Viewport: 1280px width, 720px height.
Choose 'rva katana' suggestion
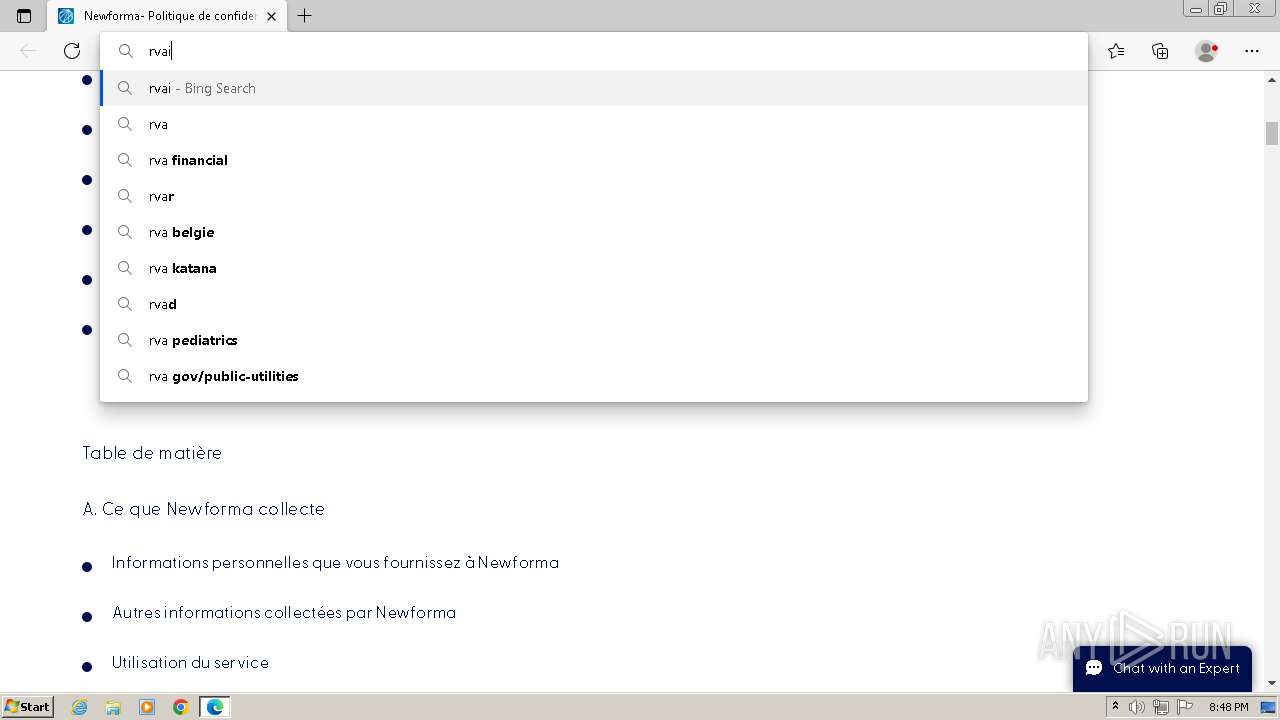coord(594,268)
